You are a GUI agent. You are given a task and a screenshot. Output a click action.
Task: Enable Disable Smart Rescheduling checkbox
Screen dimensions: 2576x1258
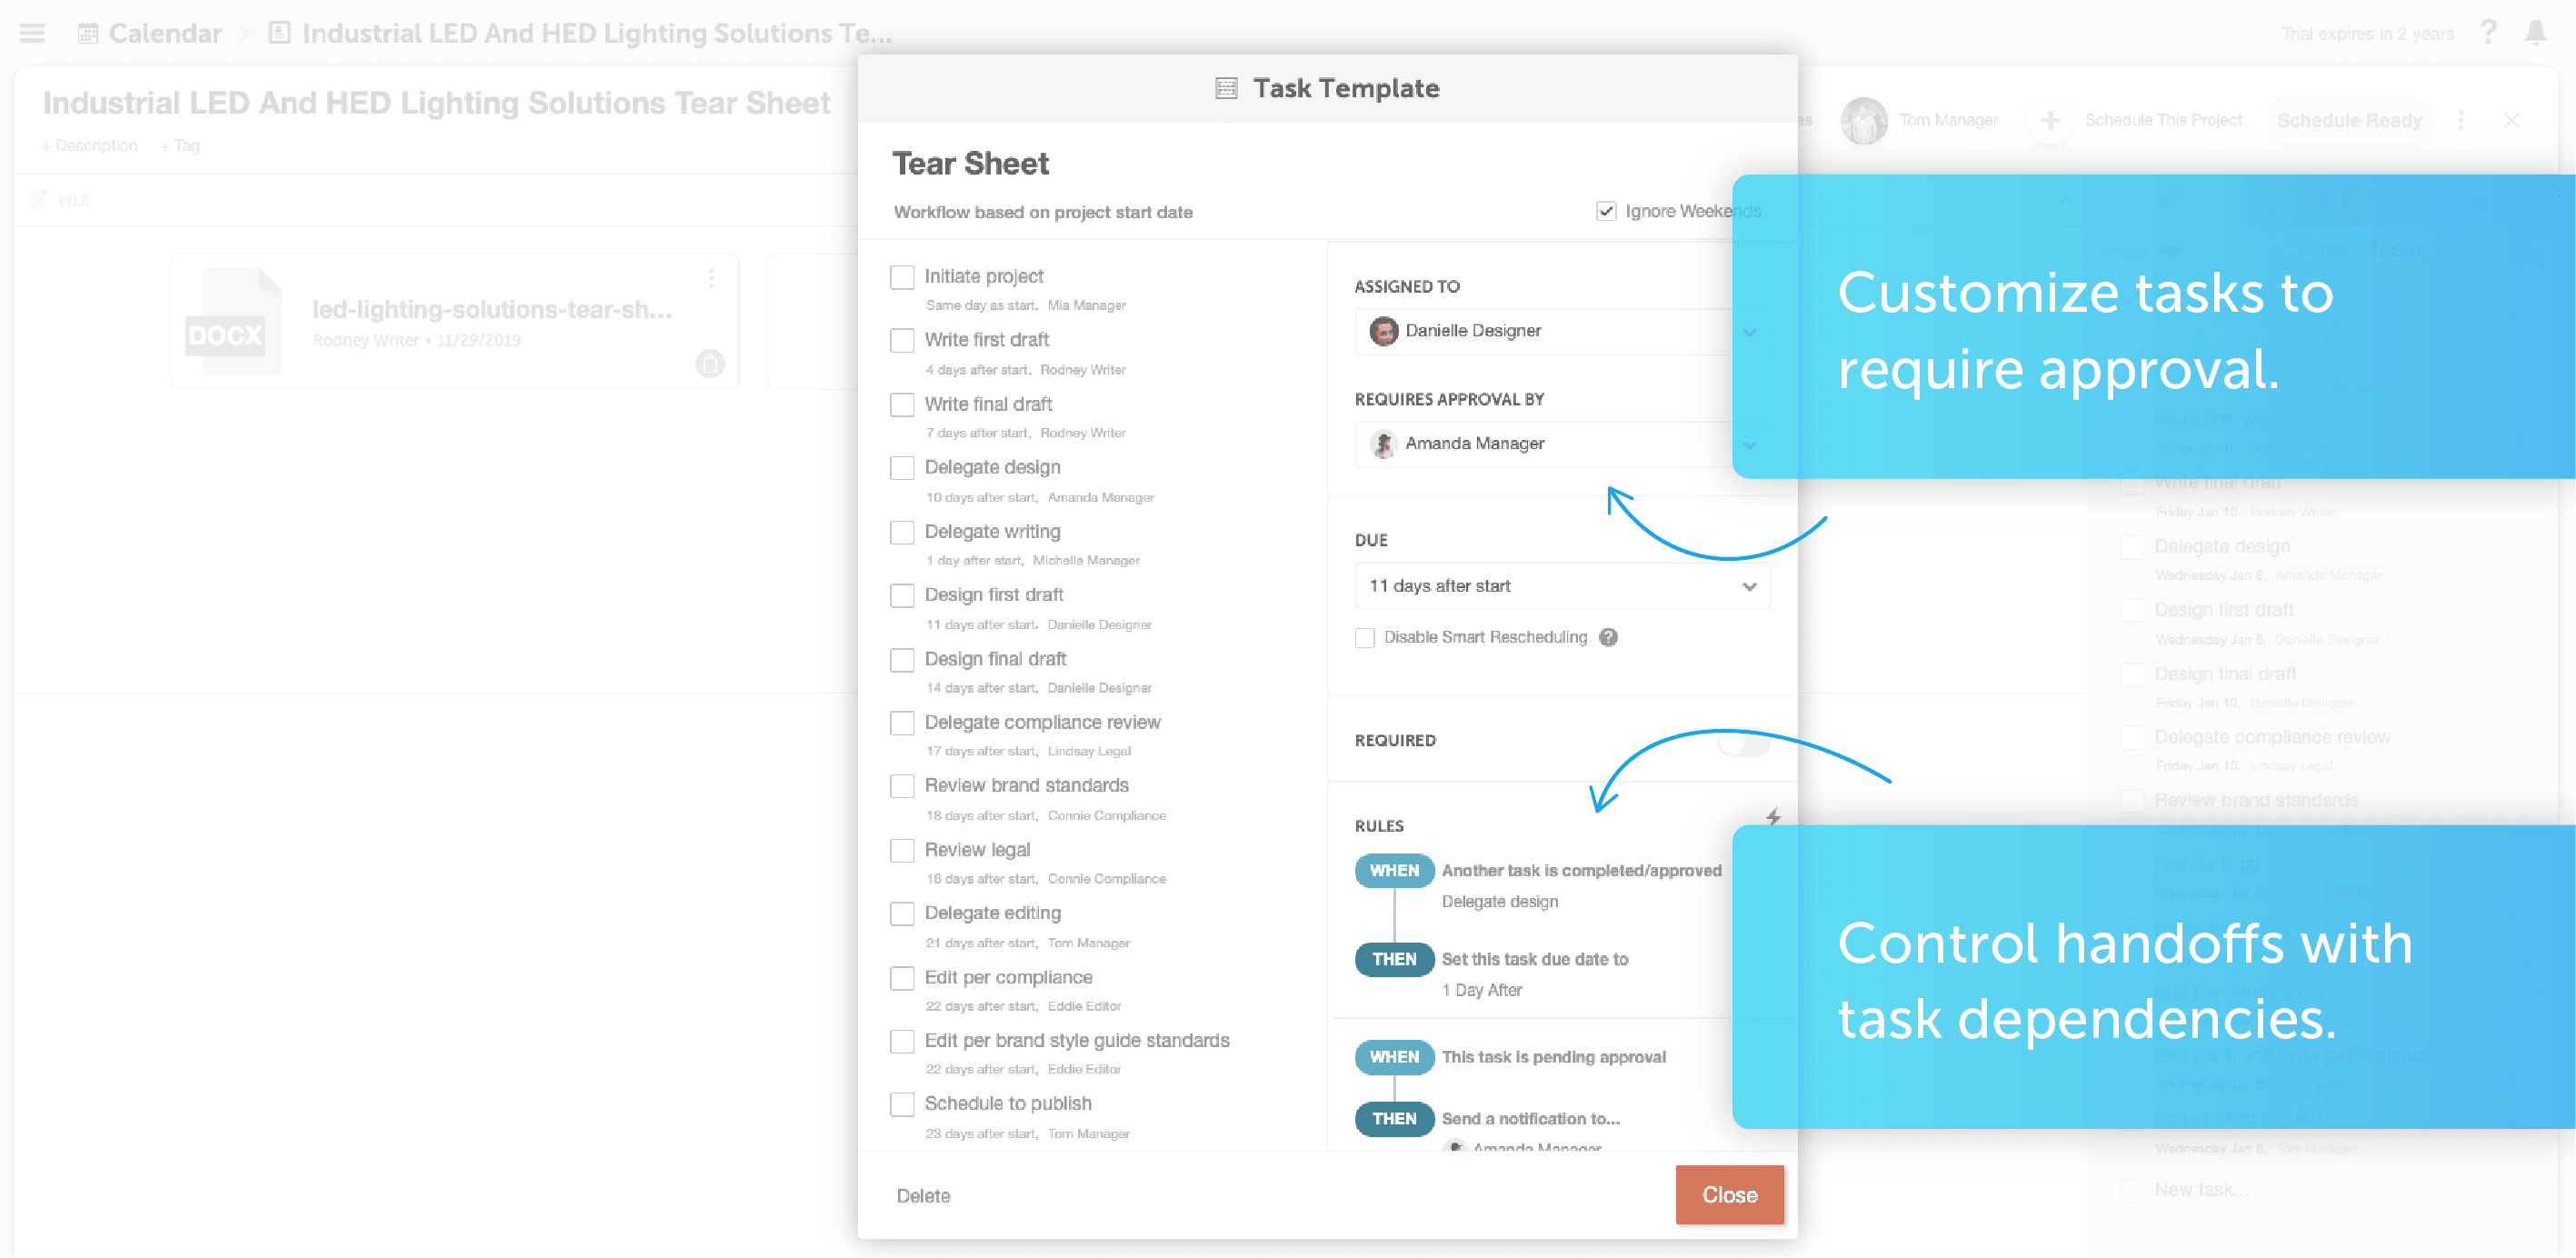[1364, 637]
